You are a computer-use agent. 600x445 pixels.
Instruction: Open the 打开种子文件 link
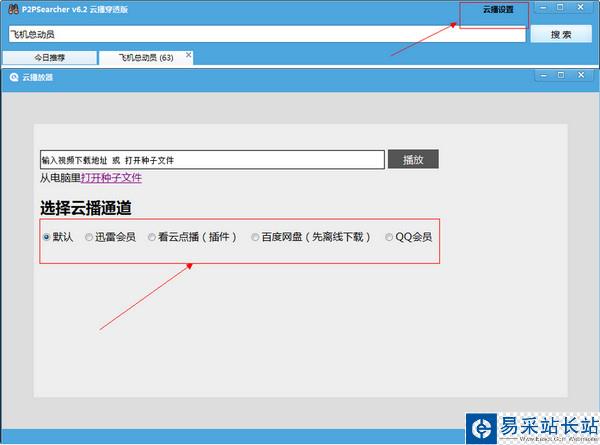click(111, 178)
